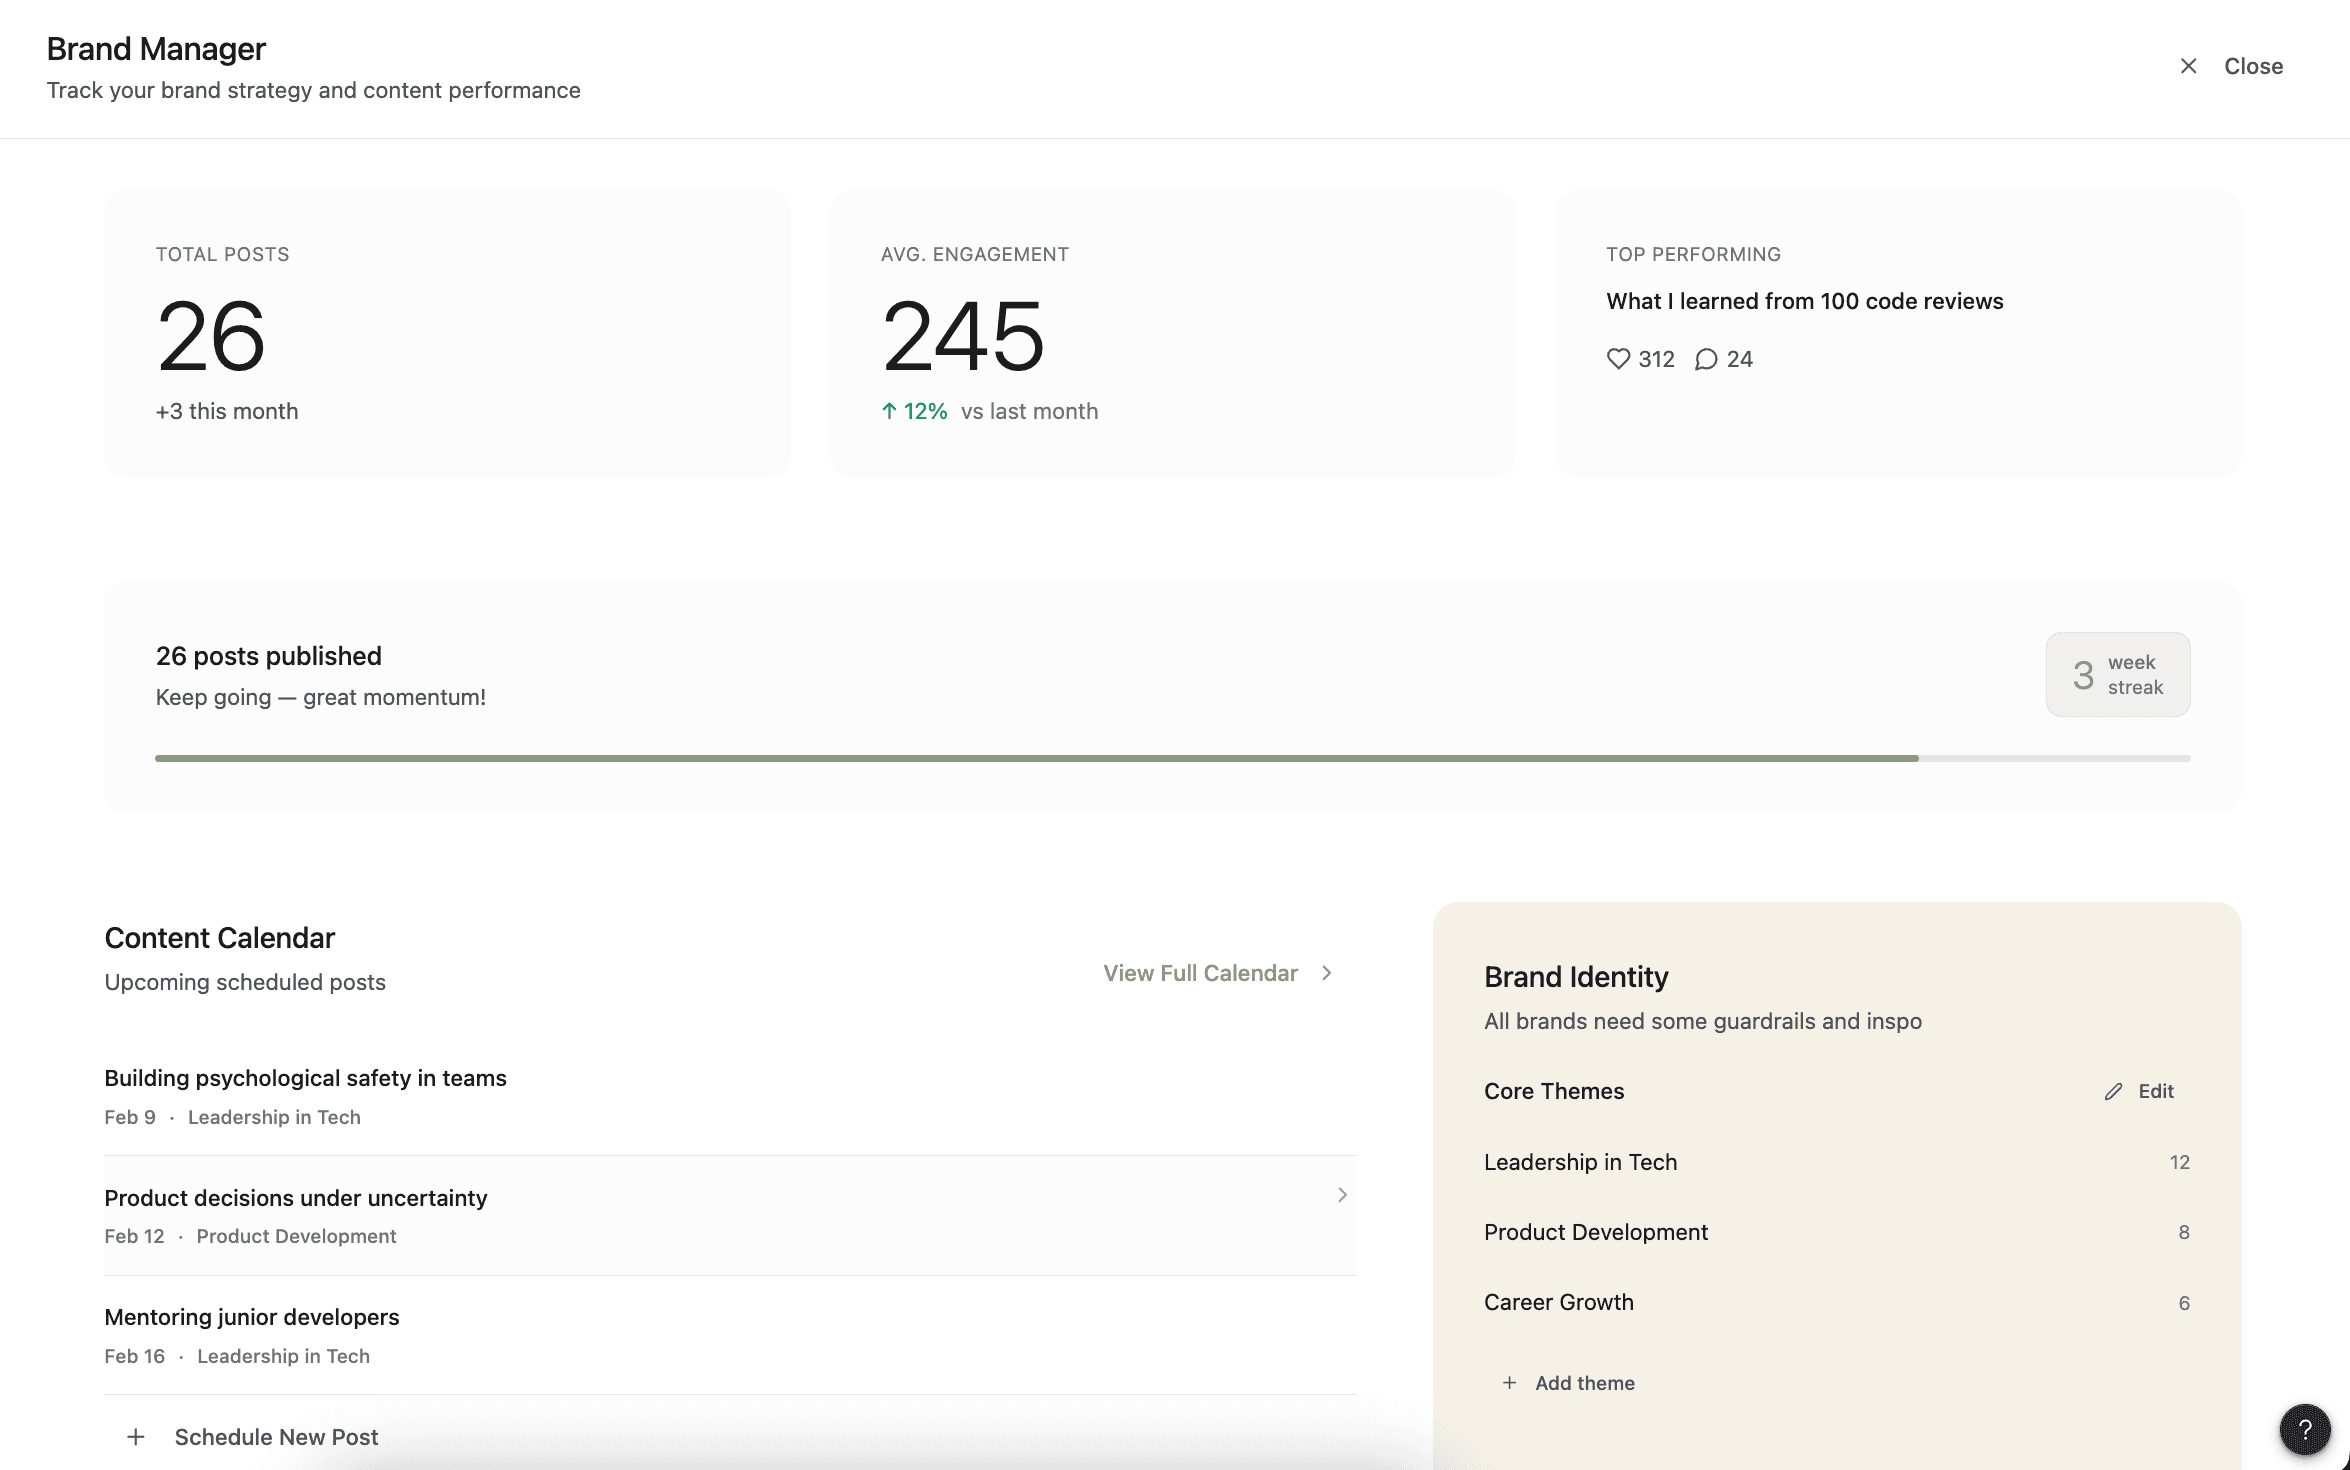
Task: Click the plus icon next to Add theme
Action: click(1509, 1383)
